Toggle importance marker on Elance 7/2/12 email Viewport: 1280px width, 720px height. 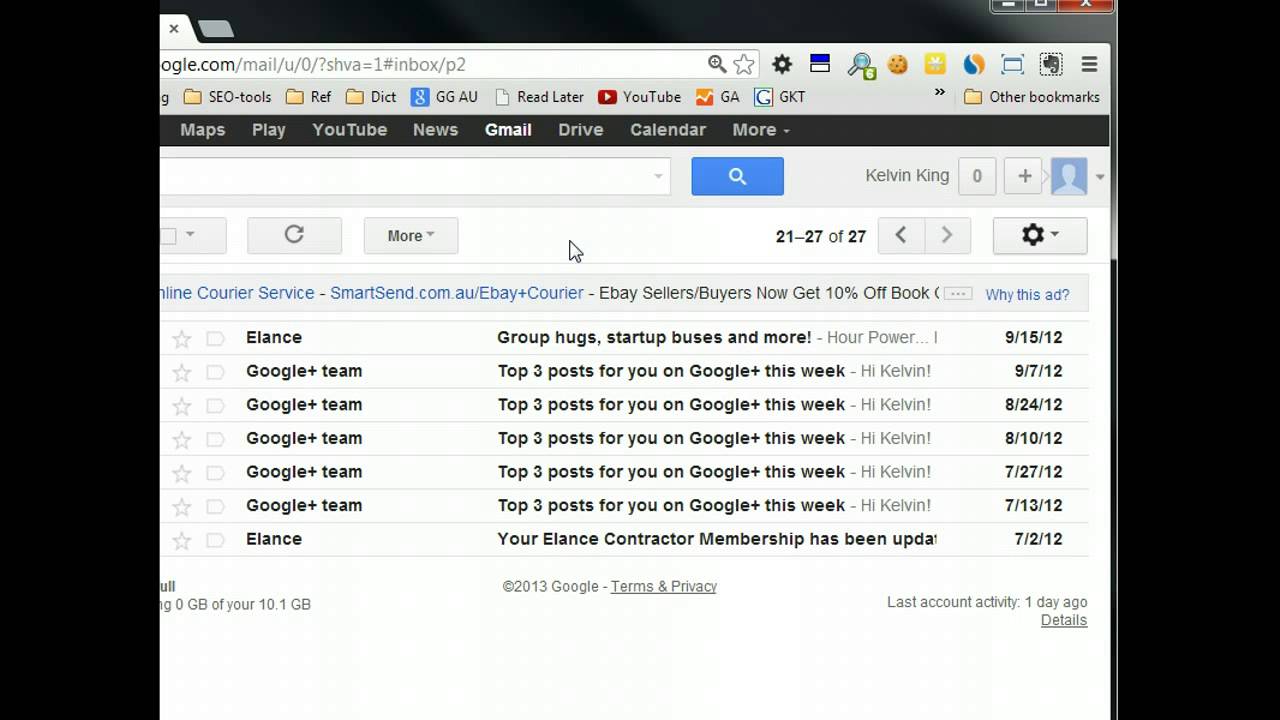(215, 540)
